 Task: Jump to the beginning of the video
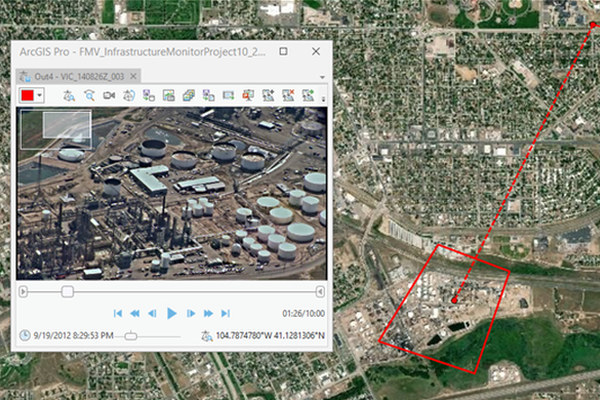pos(118,313)
